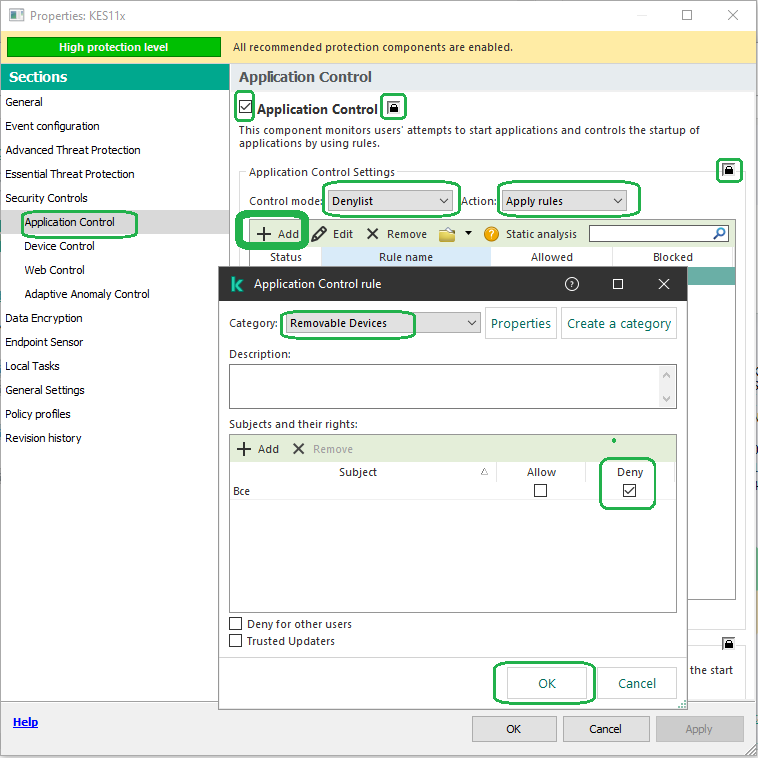The image size is (758, 758).
Task: Enable Deny for other users checkbox
Action: click(235, 624)
